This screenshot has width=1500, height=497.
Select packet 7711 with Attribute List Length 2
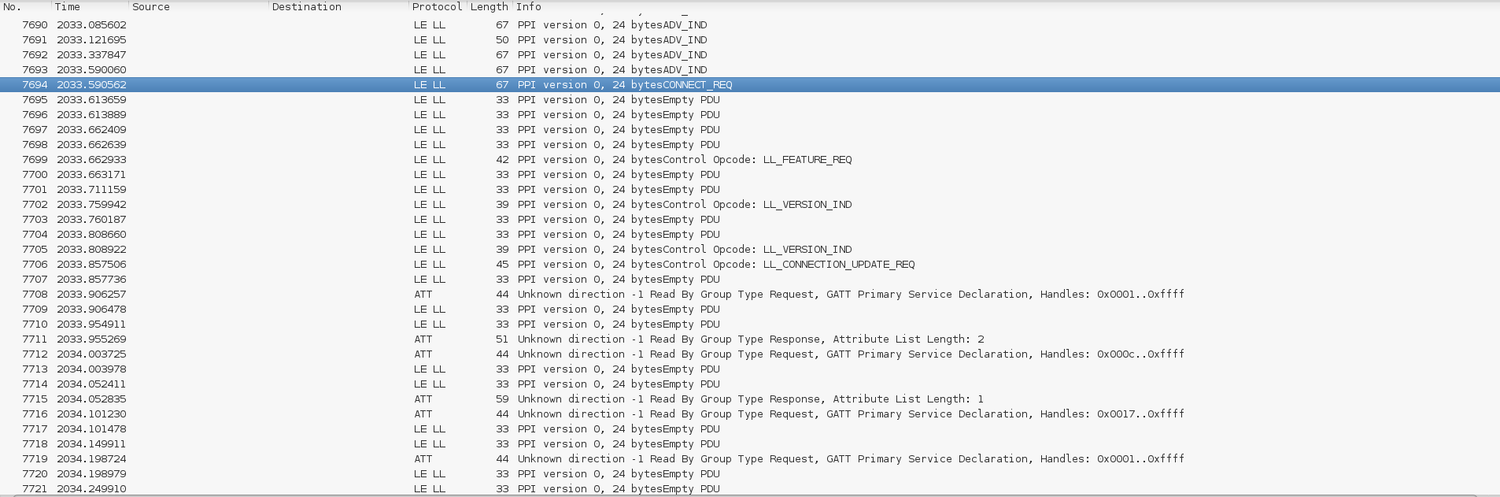(750, 340)
